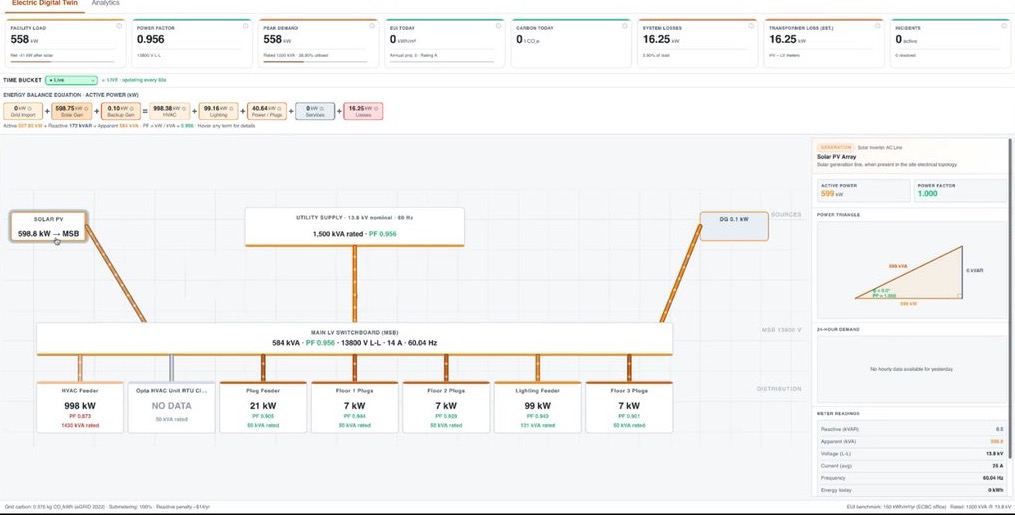Click the right details panel scrollbar

[1010, 298]
